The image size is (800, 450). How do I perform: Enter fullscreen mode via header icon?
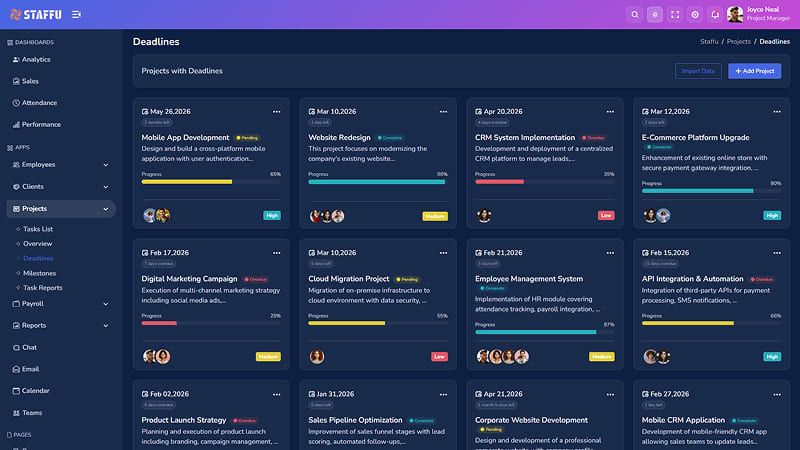click(x=675, y=15)
